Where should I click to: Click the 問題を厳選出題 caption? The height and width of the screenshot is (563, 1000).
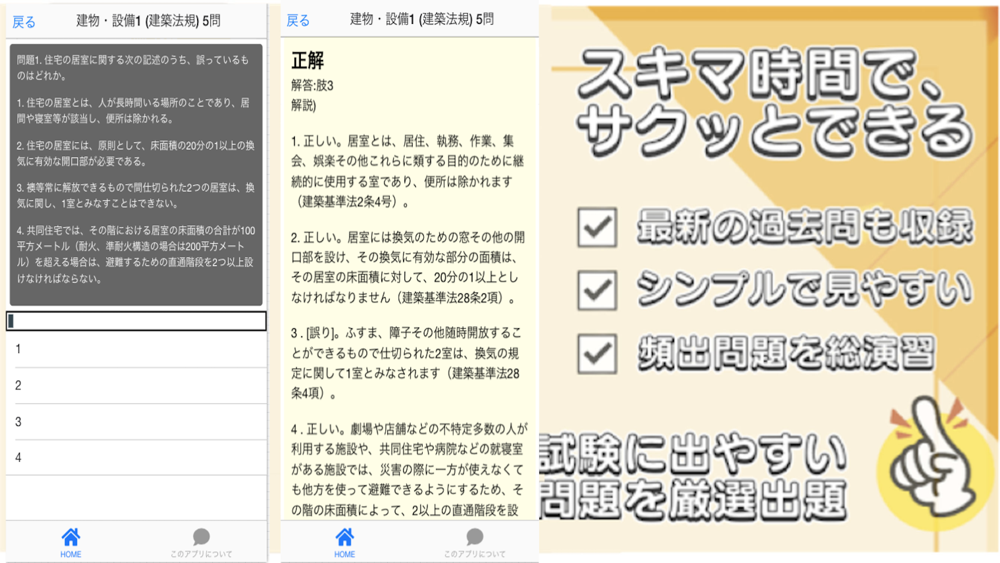click(694, 499)
